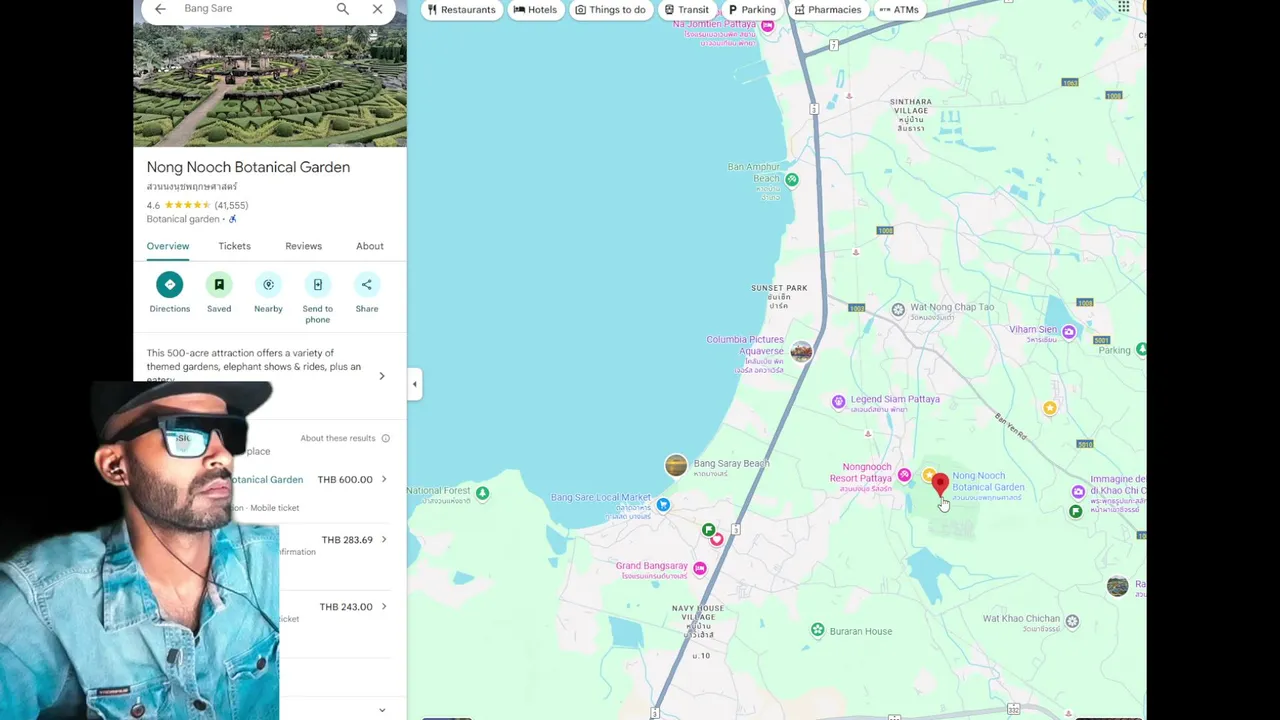Click the Immagine de di Khao Chi marker
This screenshot has width=1280, height=720.
1078,491
